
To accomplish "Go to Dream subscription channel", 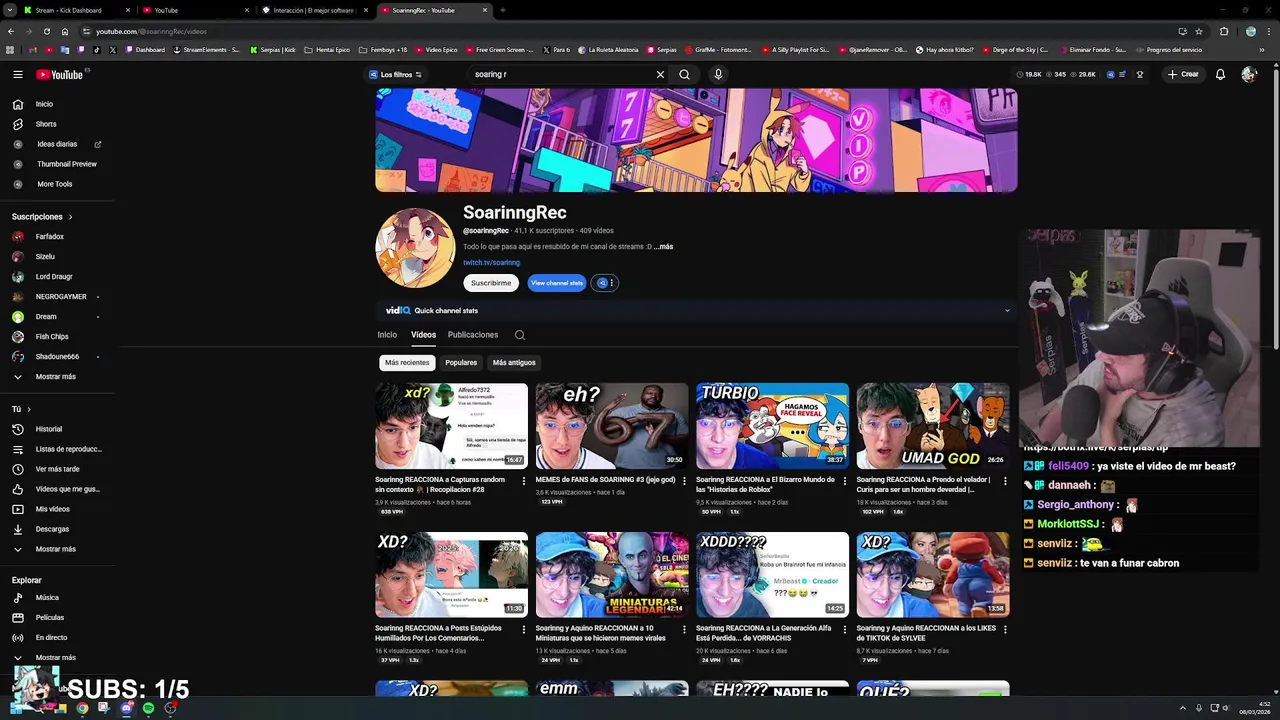I will click(x=36, y=317).
